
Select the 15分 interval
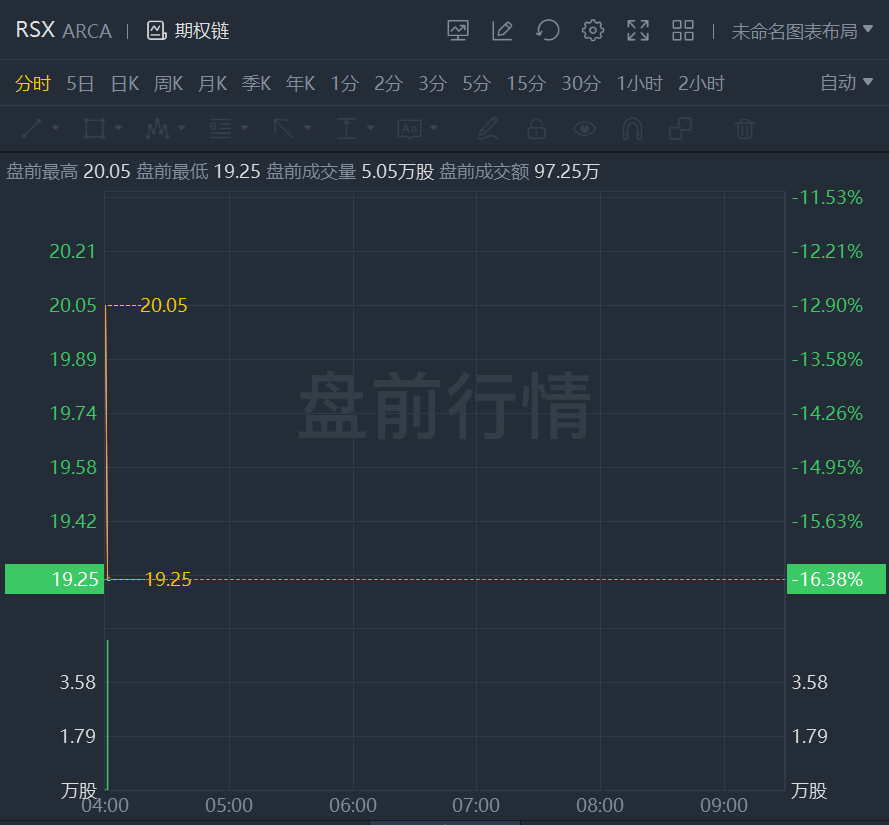(x=526, y=83)
